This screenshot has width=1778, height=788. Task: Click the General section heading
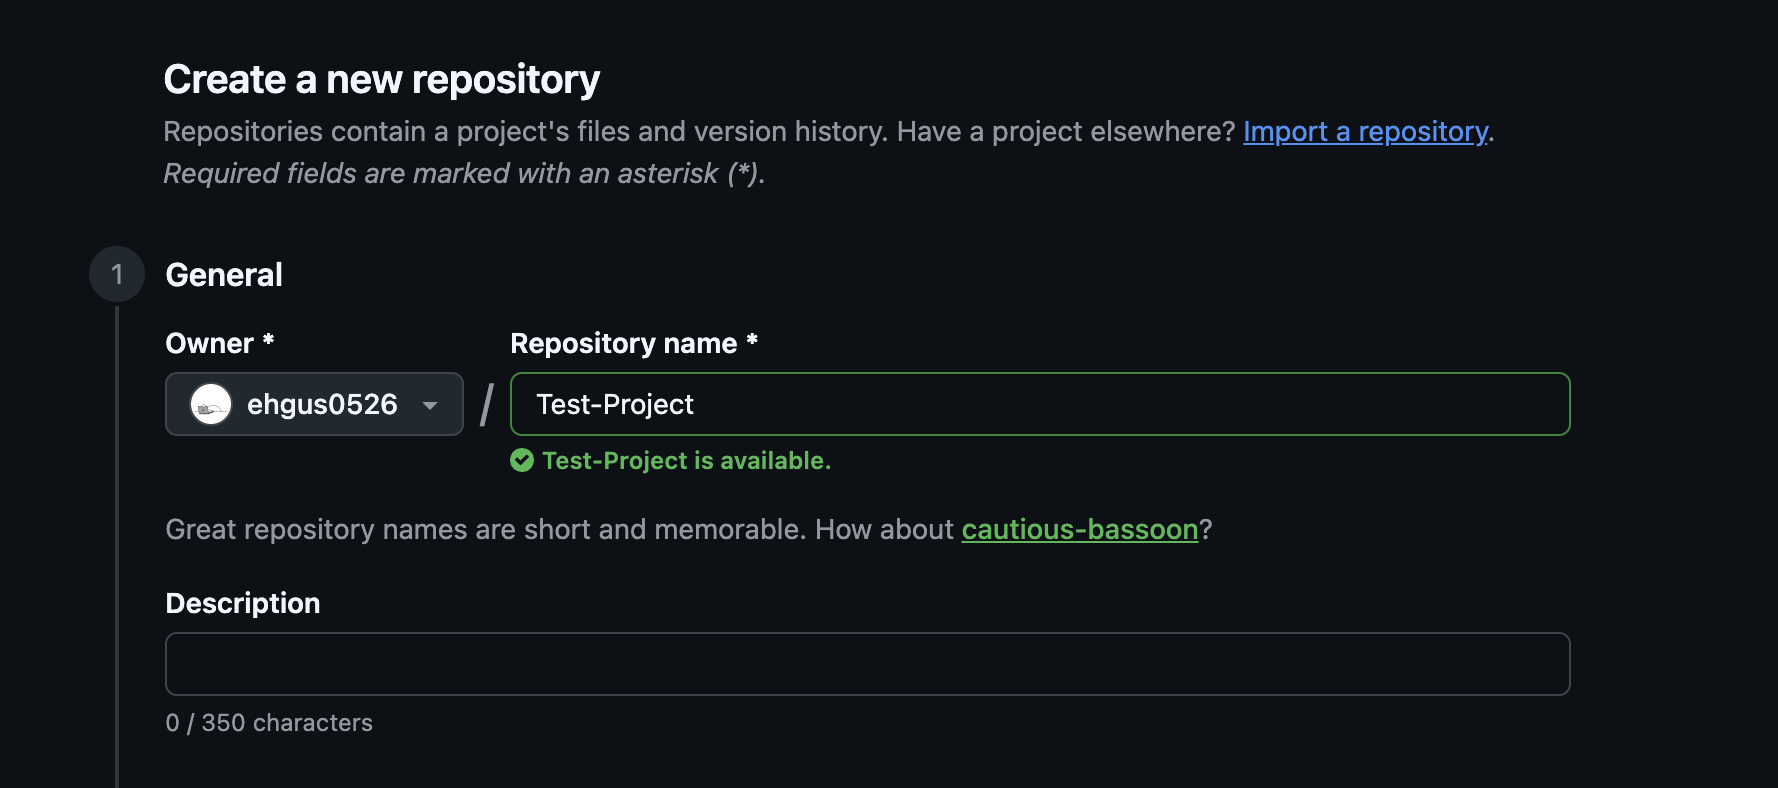(x=224, y=275)
